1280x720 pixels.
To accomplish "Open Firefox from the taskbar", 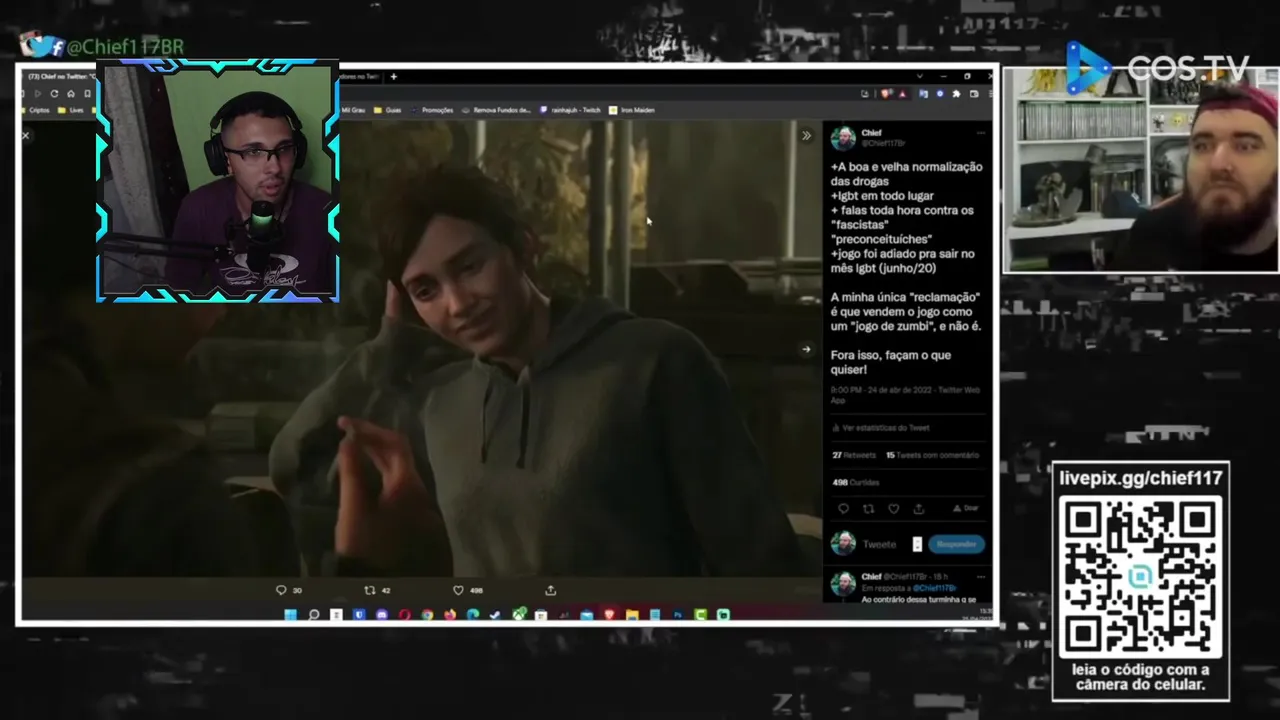I will [450, 615].
